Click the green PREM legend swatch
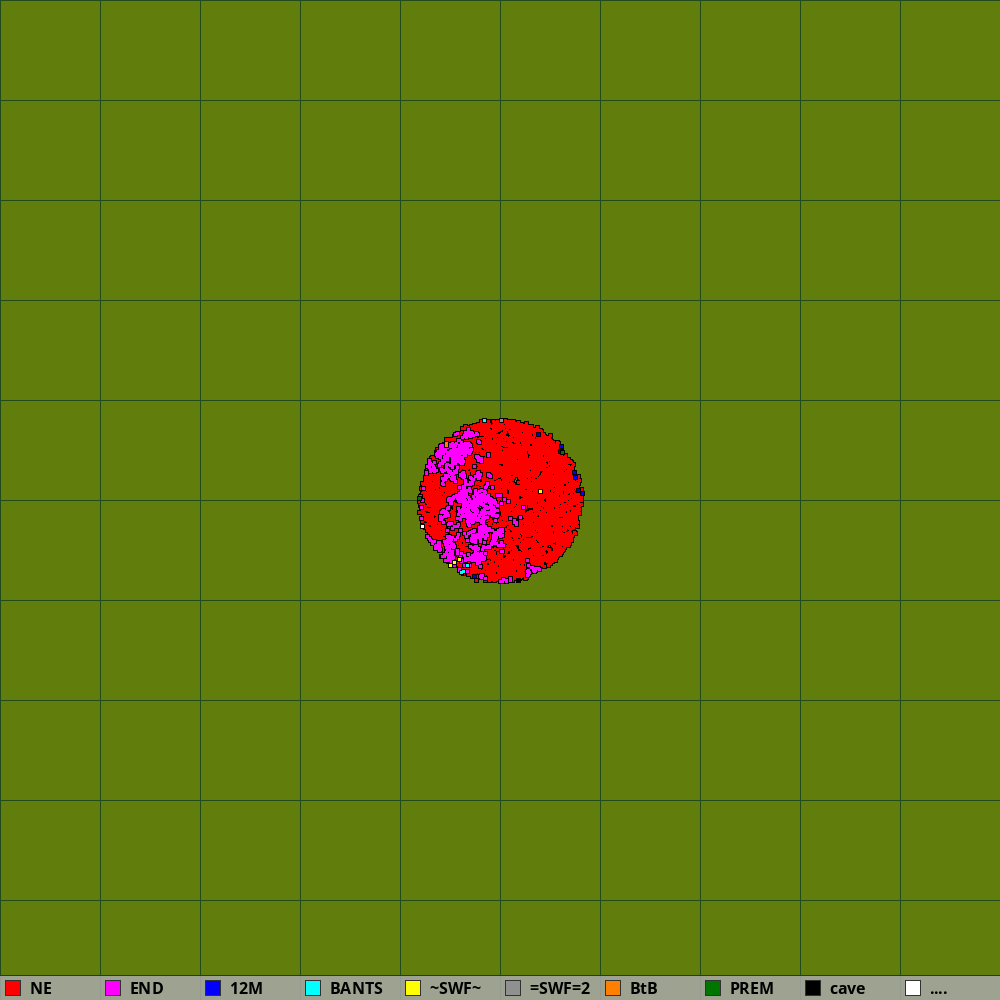 click(713, 988)
